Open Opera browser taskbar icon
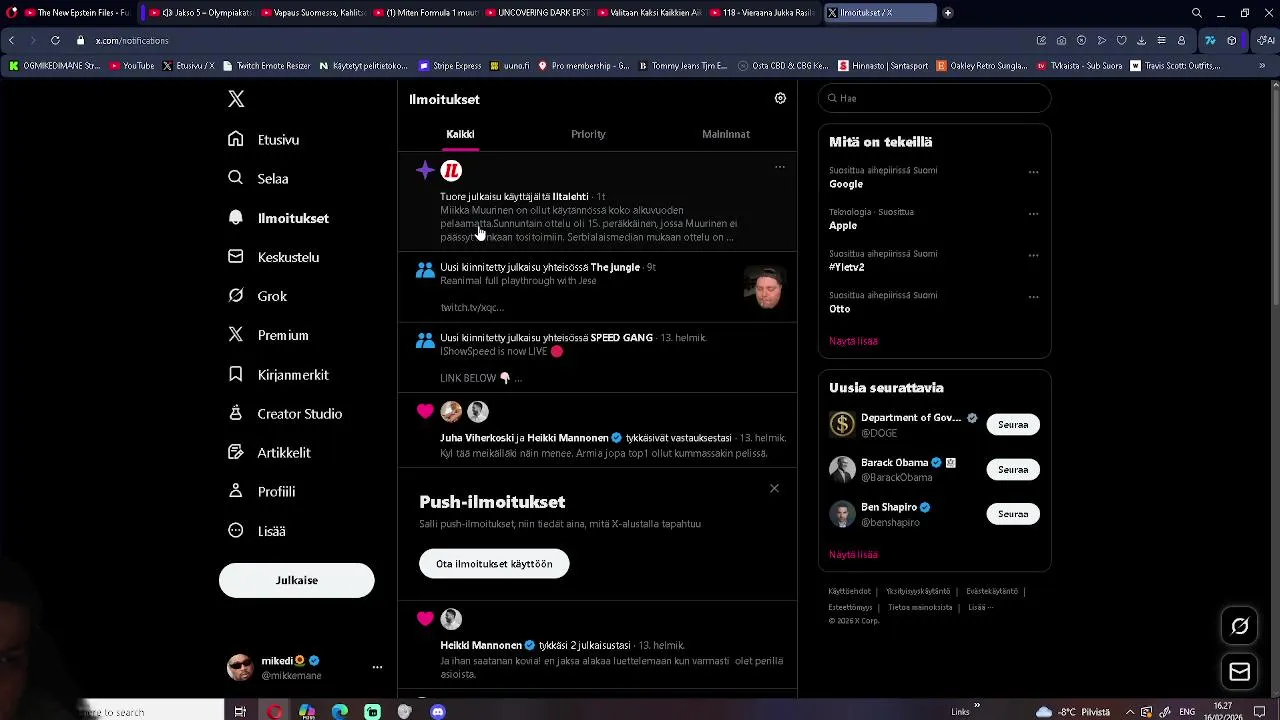Viewport: 1280px width, 720px height. (x=274, y=712)
